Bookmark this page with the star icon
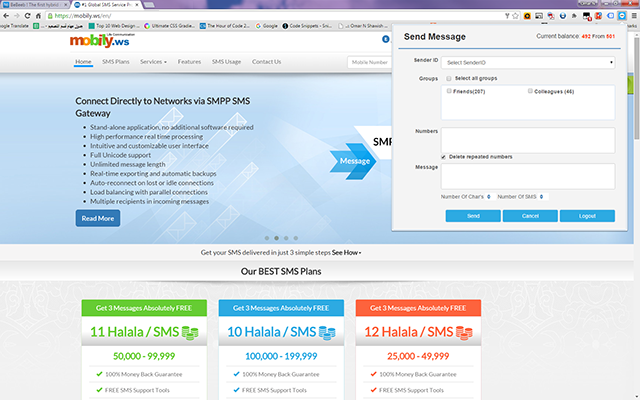The height and width of the screenshot is (400, 640). click(x=516, y=16)
